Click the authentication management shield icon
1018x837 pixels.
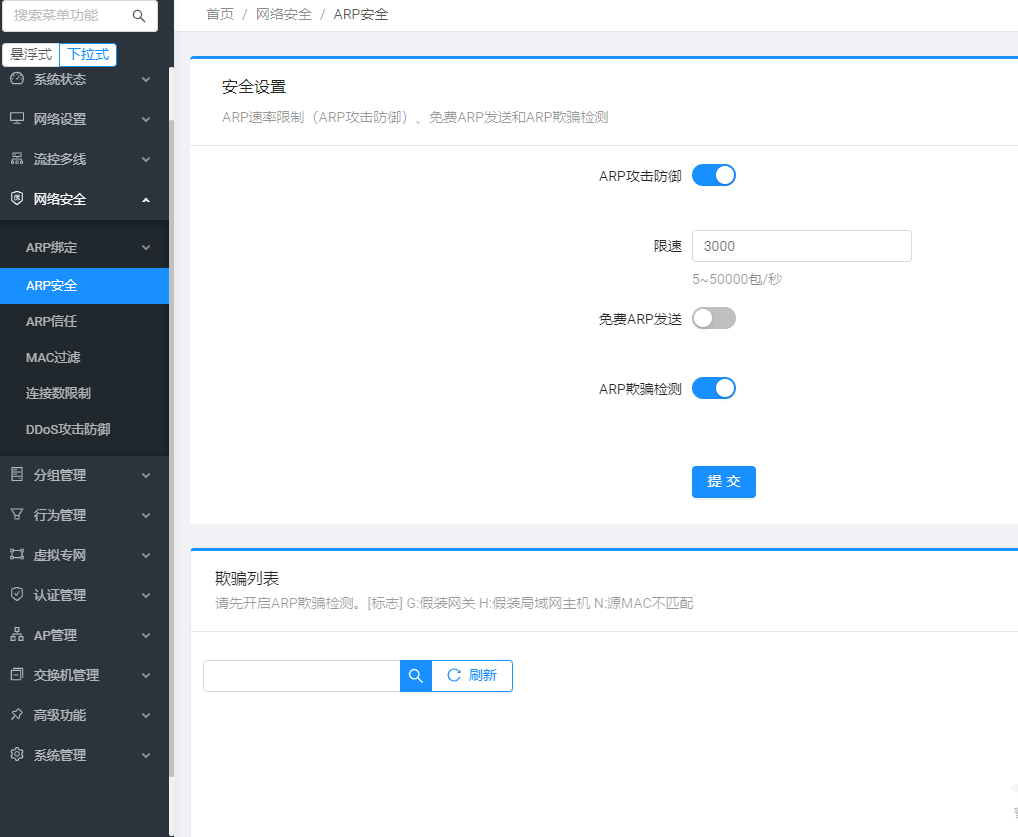tap(17, 594)
